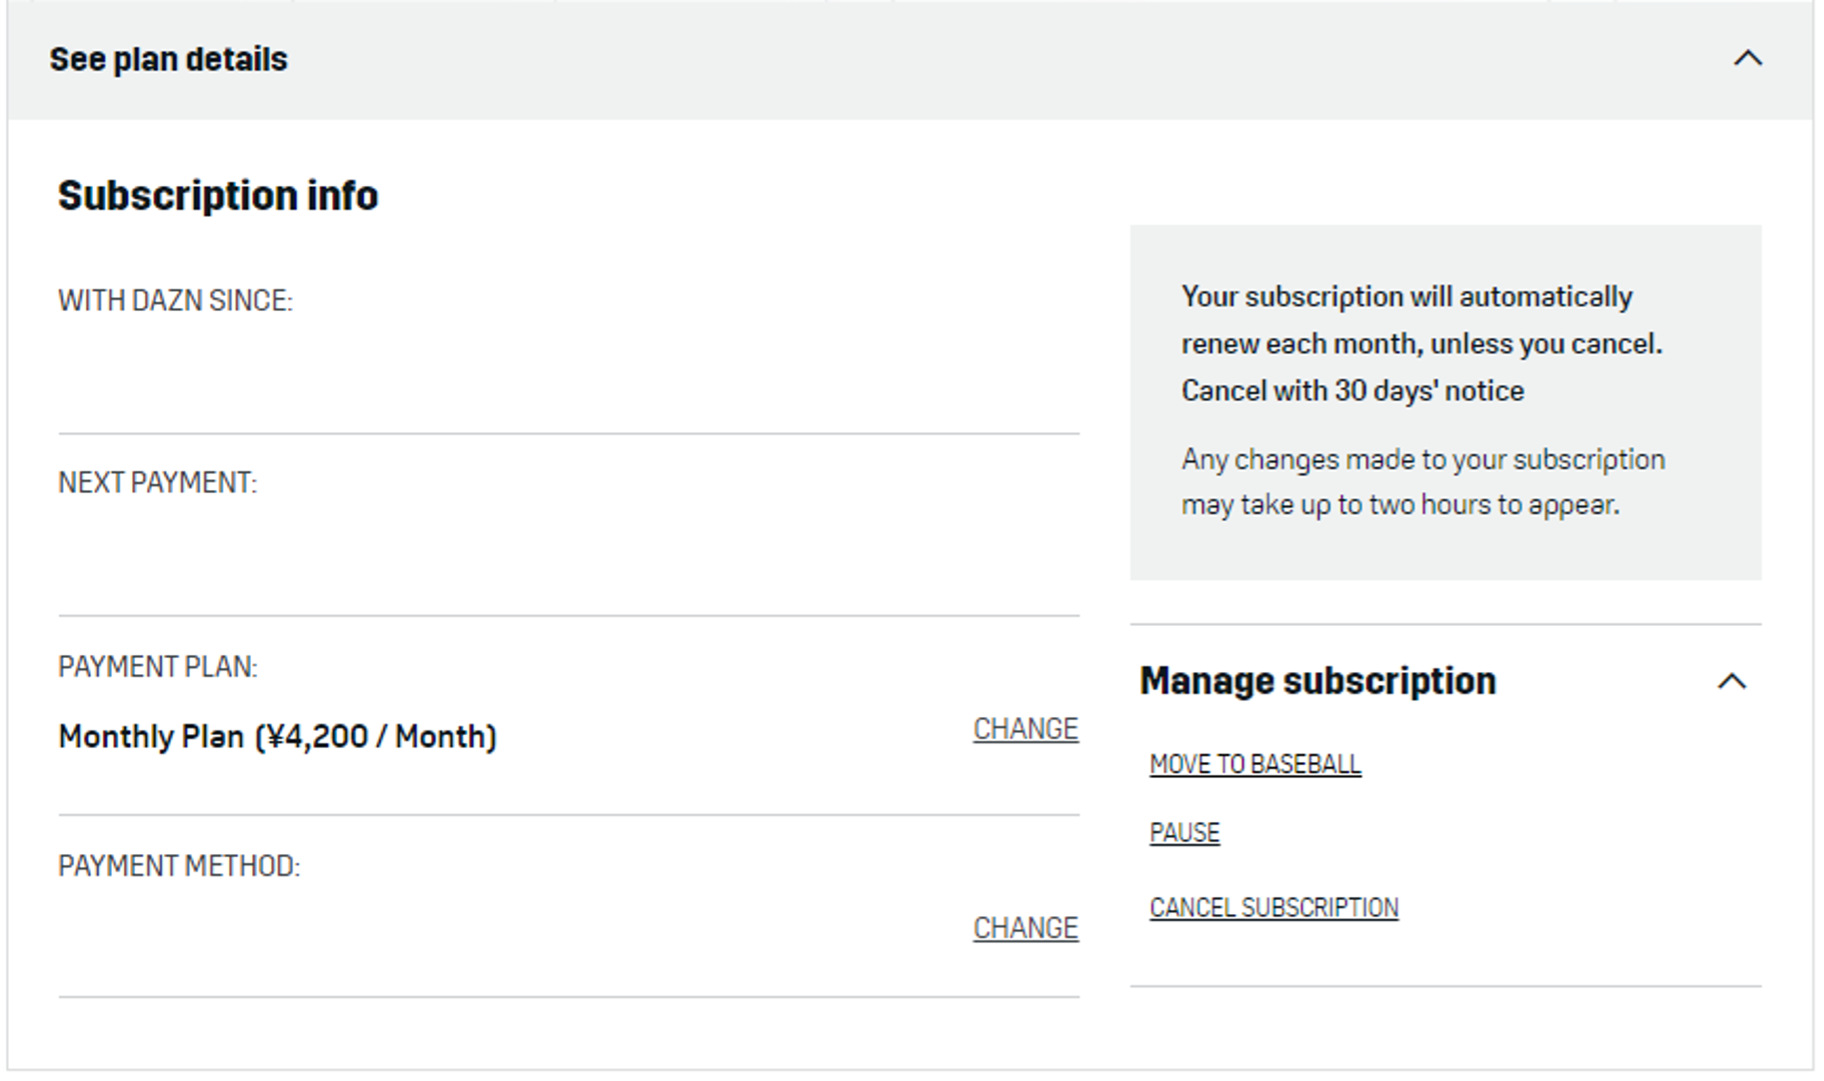Click the Subscription info heading
Viewport: 1824px width, 1081px height.
pyautogui.click(x=218, y=195)
